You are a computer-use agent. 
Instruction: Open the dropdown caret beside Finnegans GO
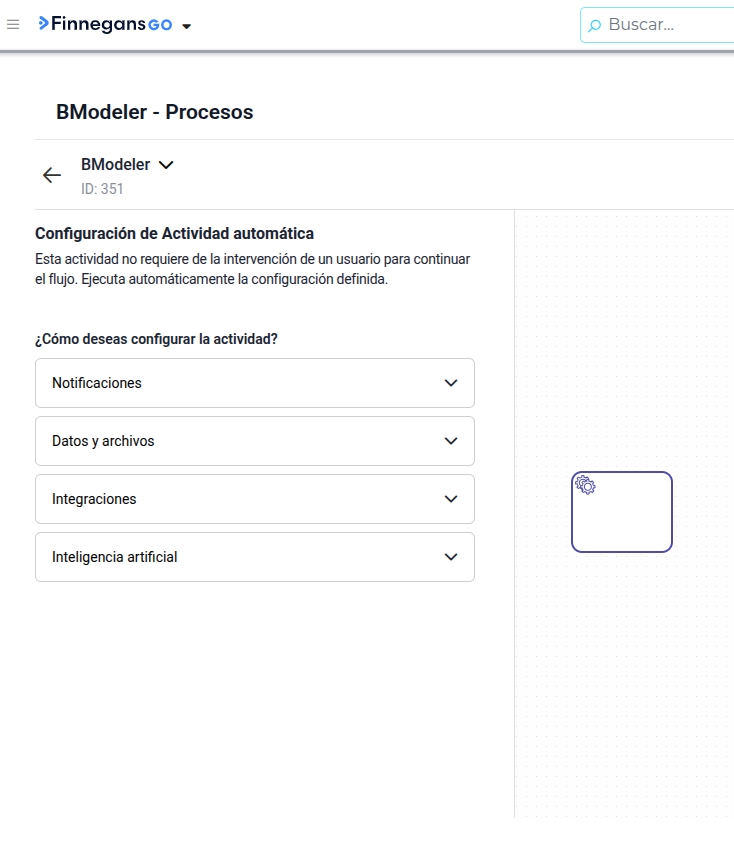[x=186, y=26]
